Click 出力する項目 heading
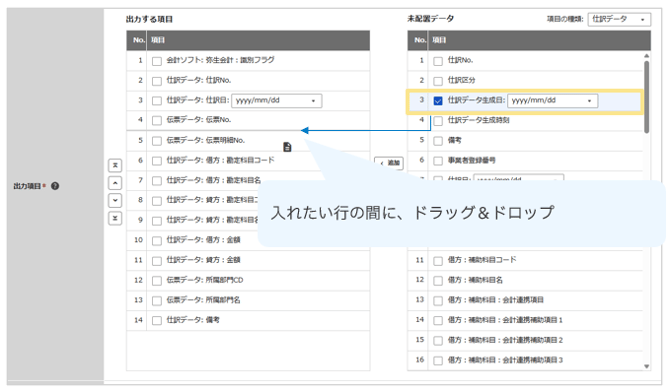 (x=149, y=19)
